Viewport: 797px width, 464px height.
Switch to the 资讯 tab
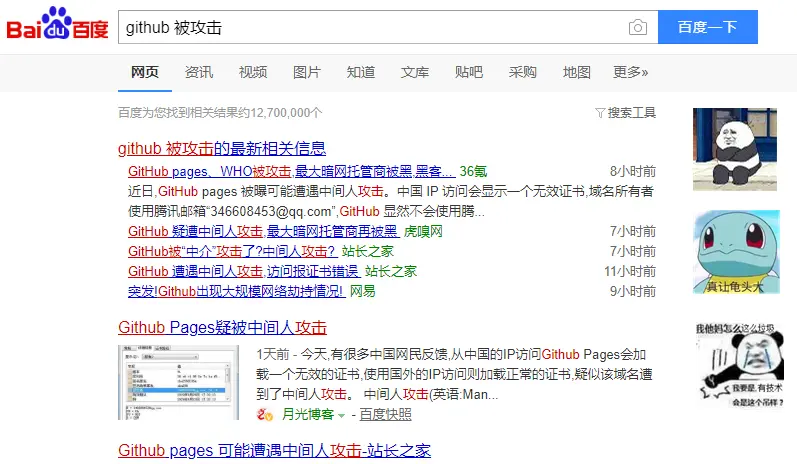click(199, 72)
